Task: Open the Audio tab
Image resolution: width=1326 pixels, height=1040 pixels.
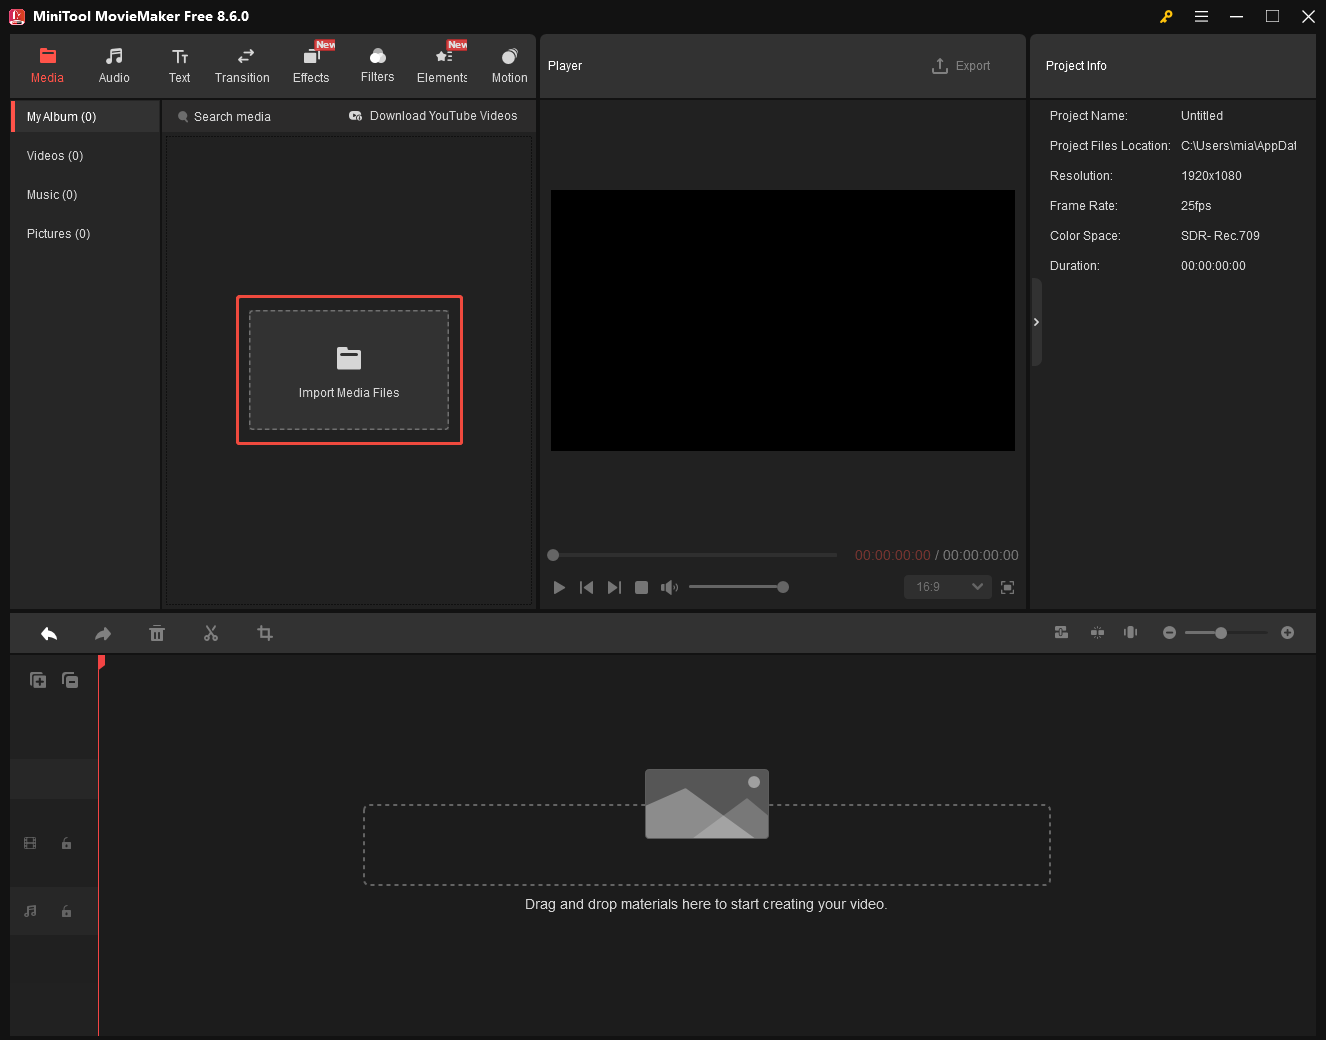Action: [x=114, y=66]
